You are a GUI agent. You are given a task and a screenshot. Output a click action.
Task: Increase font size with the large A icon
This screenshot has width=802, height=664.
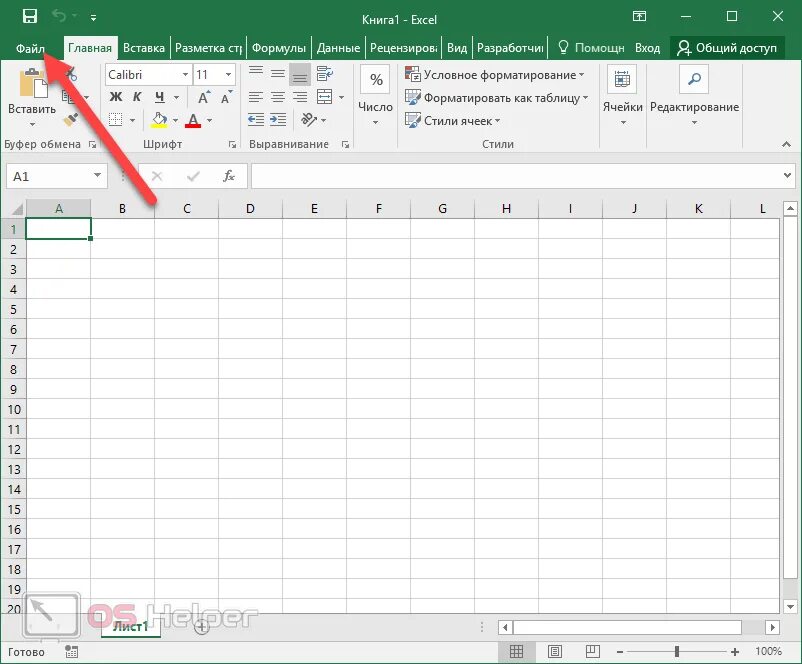coord(204,97)
